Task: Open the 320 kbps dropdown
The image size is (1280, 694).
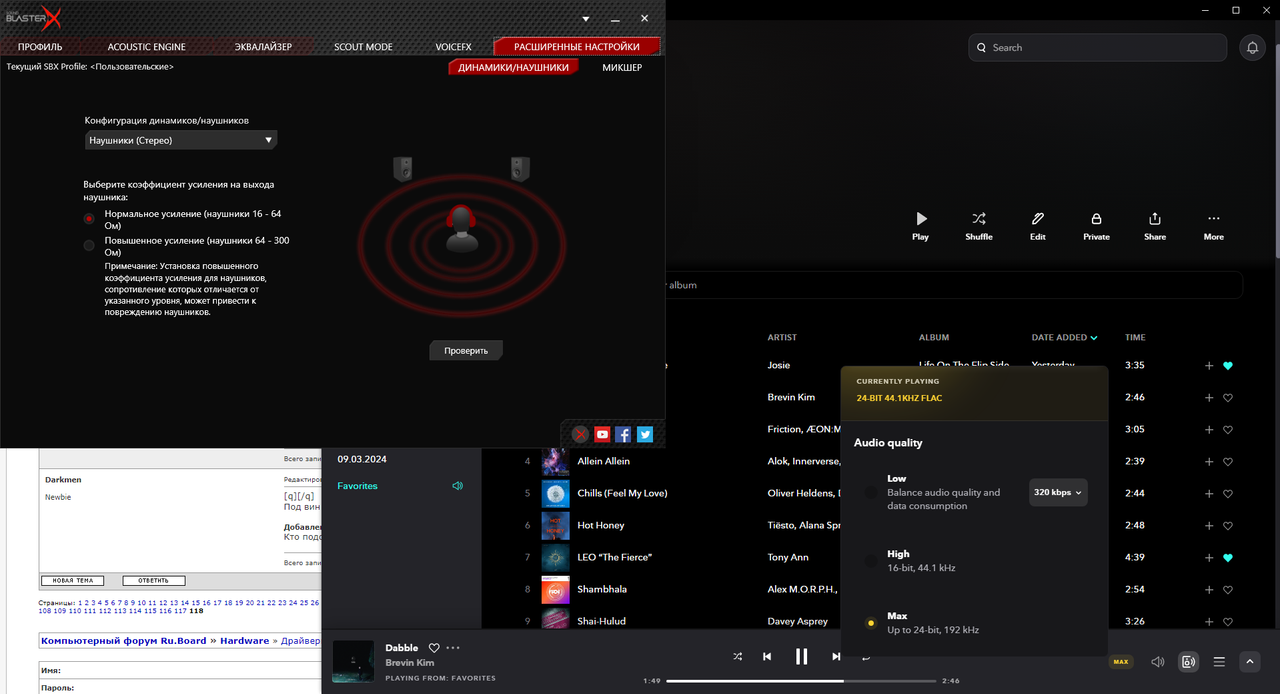Action: coord(1058,492)
